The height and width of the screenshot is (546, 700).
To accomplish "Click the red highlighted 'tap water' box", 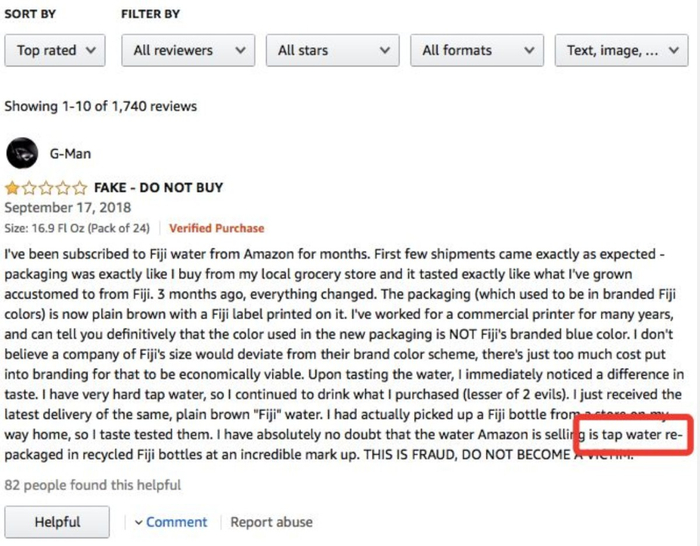I will (x=633, y=436).
